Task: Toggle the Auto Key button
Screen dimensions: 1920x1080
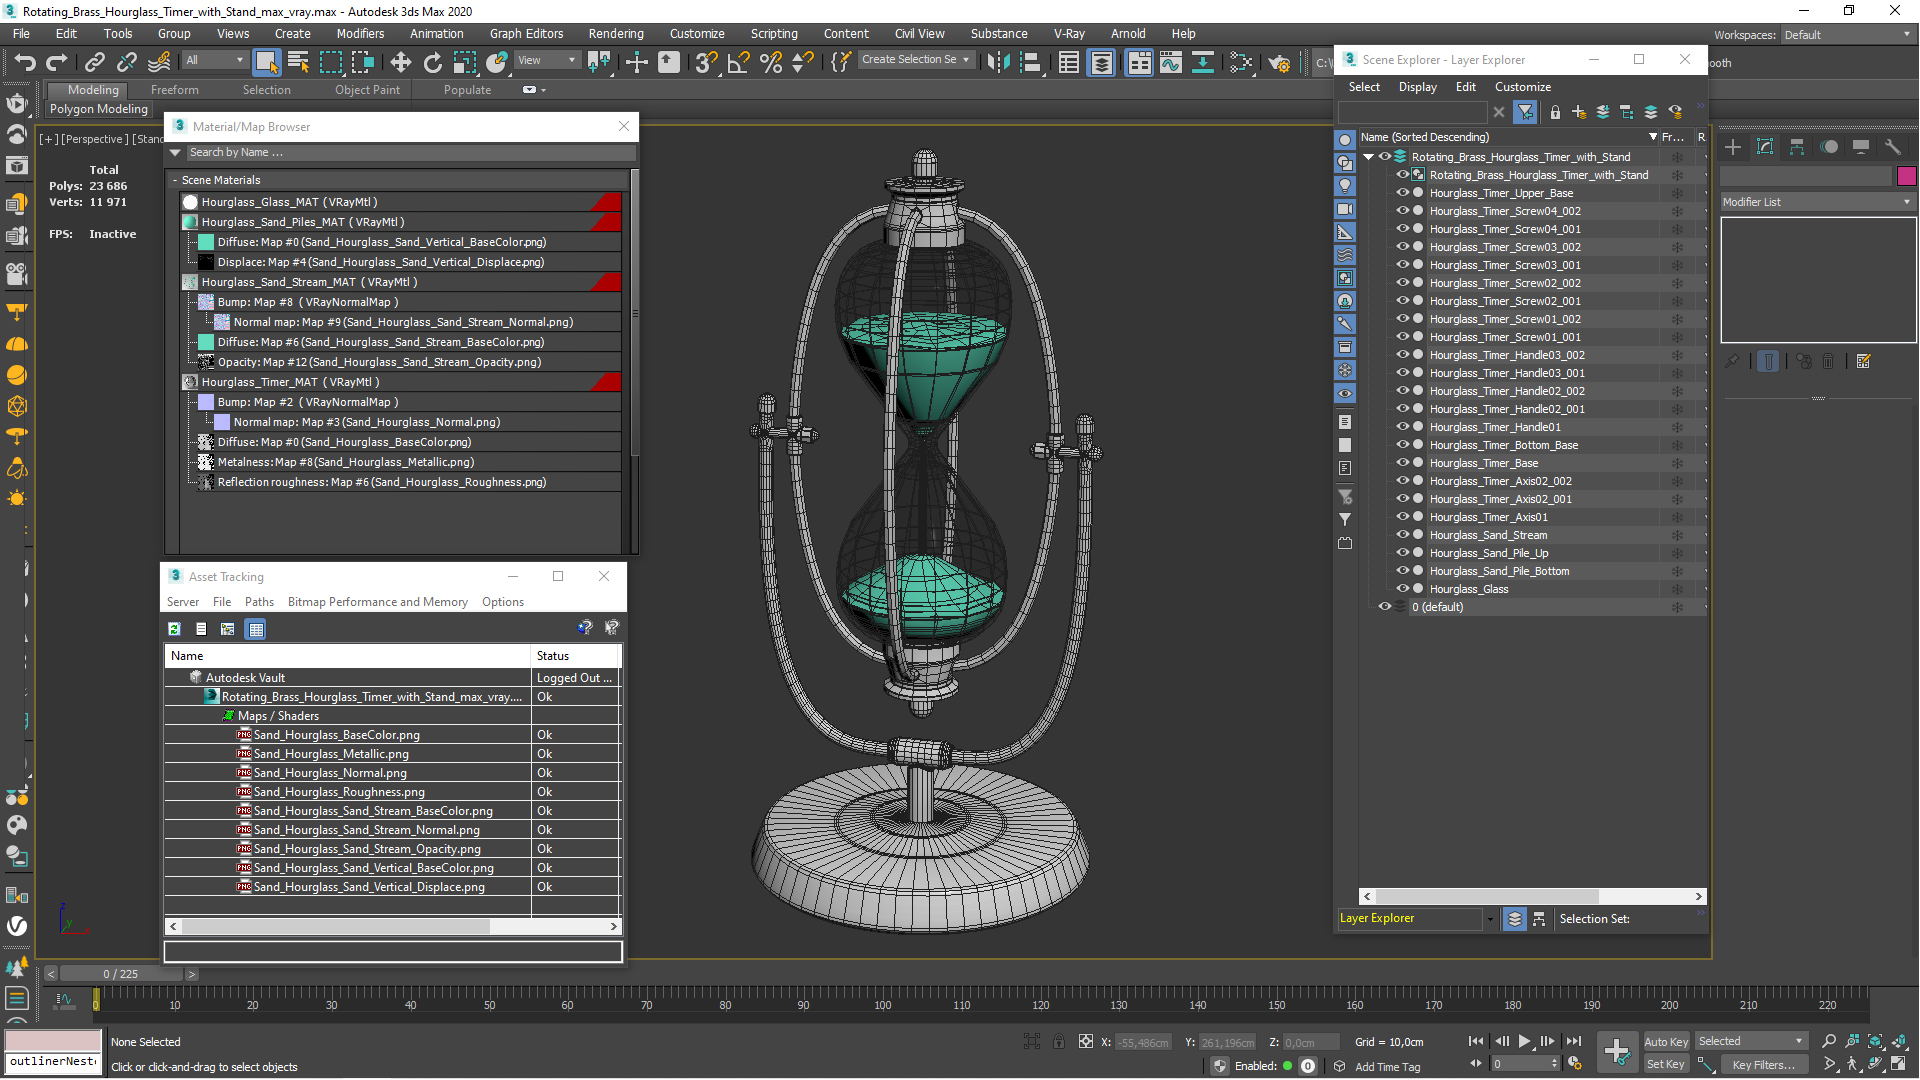Action: pos(1665,1041)
